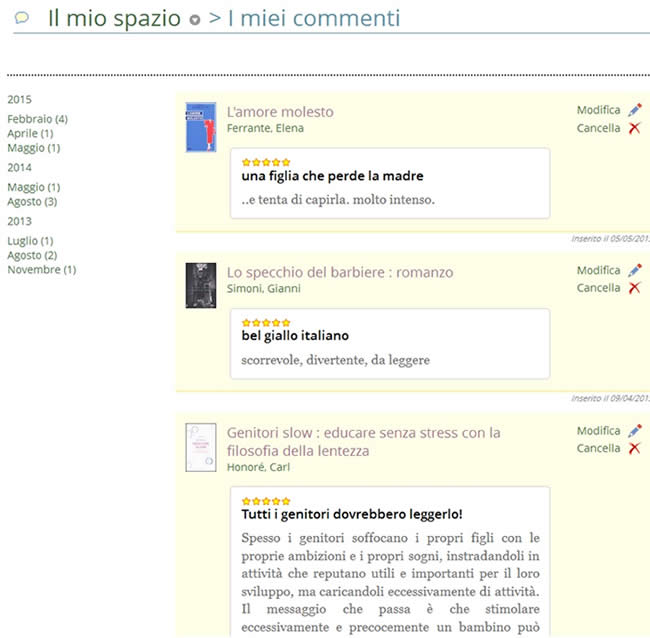Show comments from Novembre (1)
650x638 pixels.
click(x=41, y=269)
